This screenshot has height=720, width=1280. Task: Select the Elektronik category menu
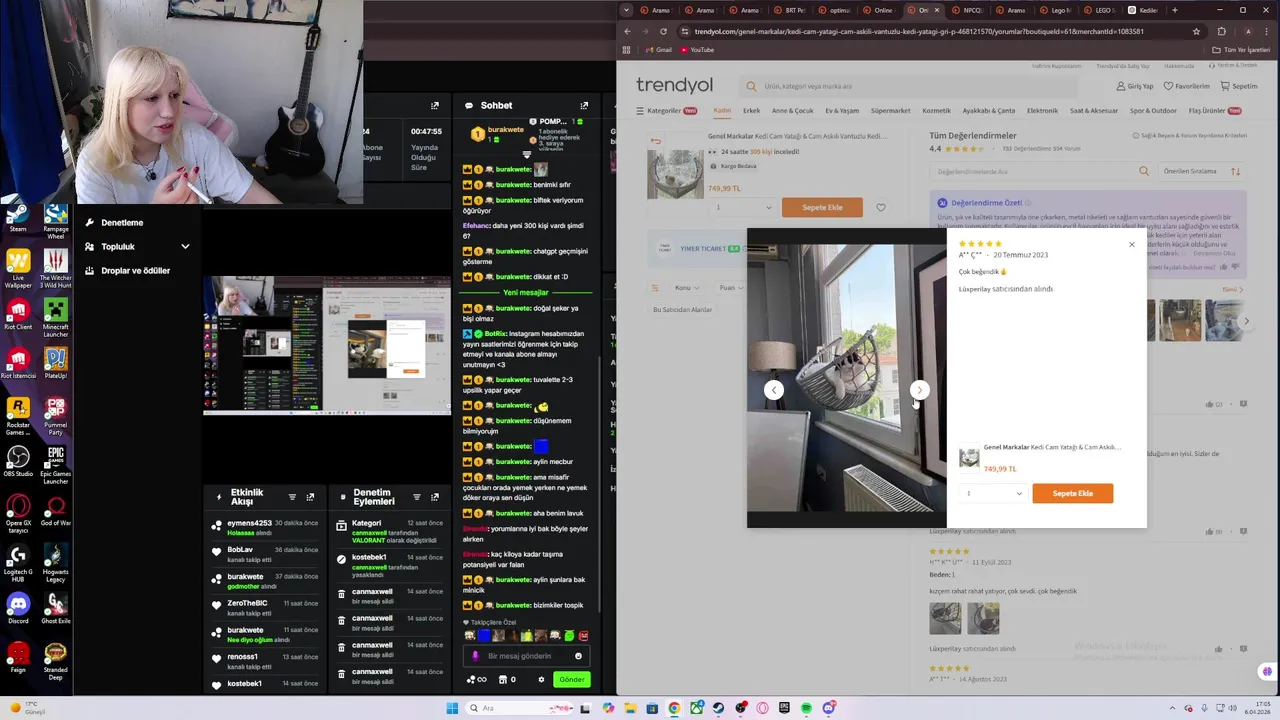[x=1042, y=110]
